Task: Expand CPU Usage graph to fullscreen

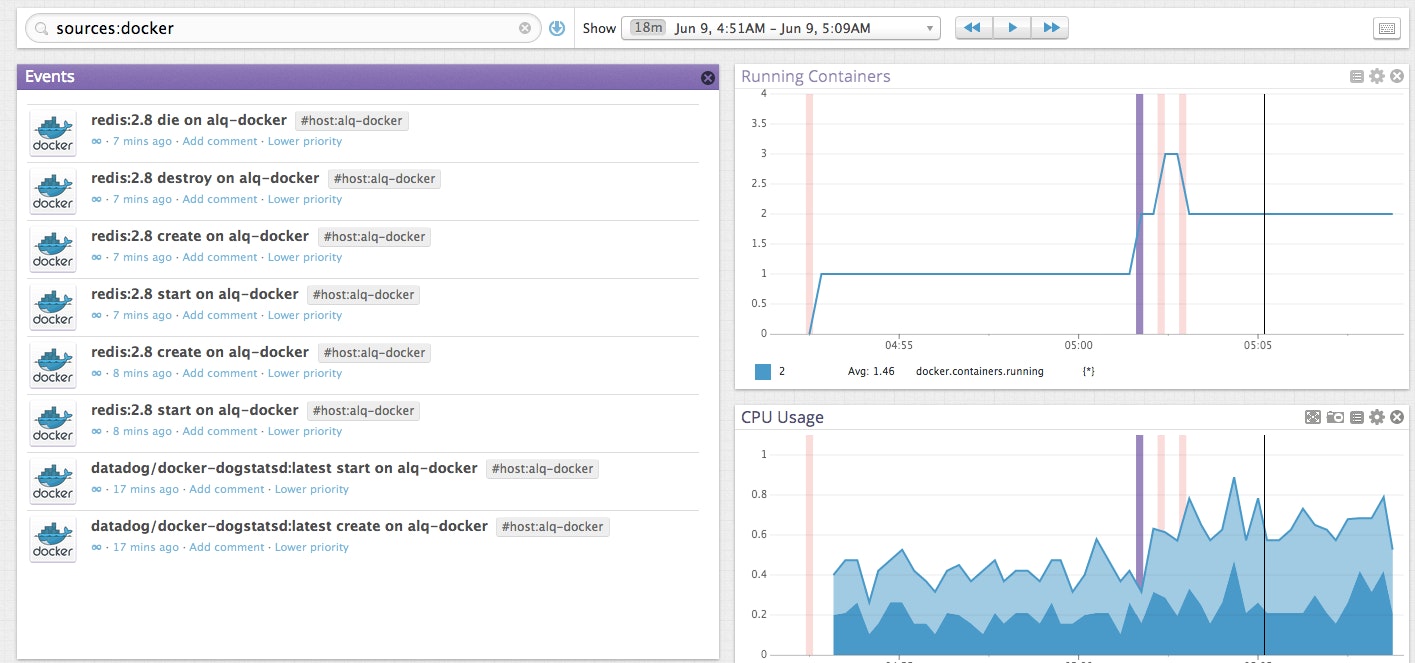Action: tap(1313, 417)
